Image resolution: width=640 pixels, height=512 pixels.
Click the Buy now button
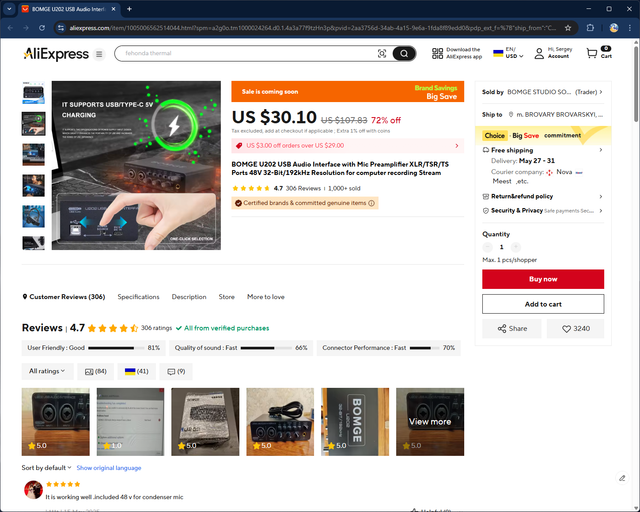(543, 279)
